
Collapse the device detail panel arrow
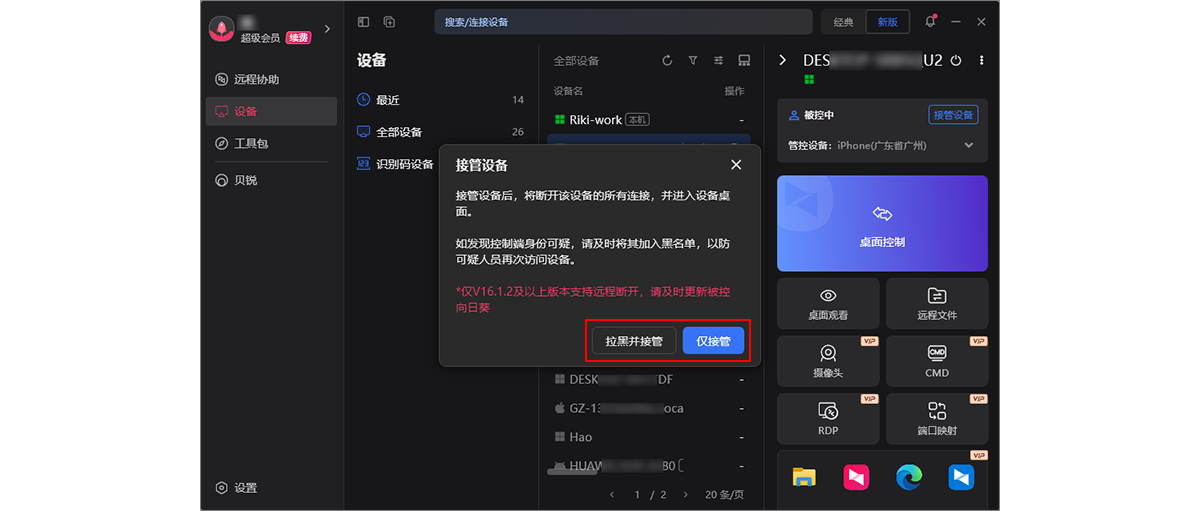[783, 60]
